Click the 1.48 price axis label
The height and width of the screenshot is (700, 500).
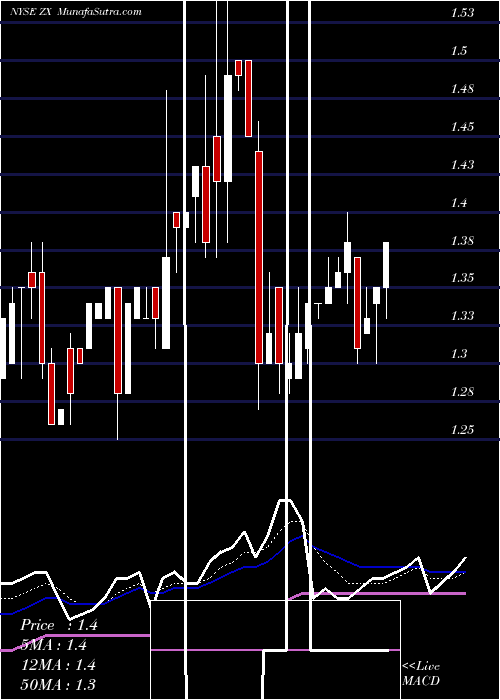click(x=462, y=89)
